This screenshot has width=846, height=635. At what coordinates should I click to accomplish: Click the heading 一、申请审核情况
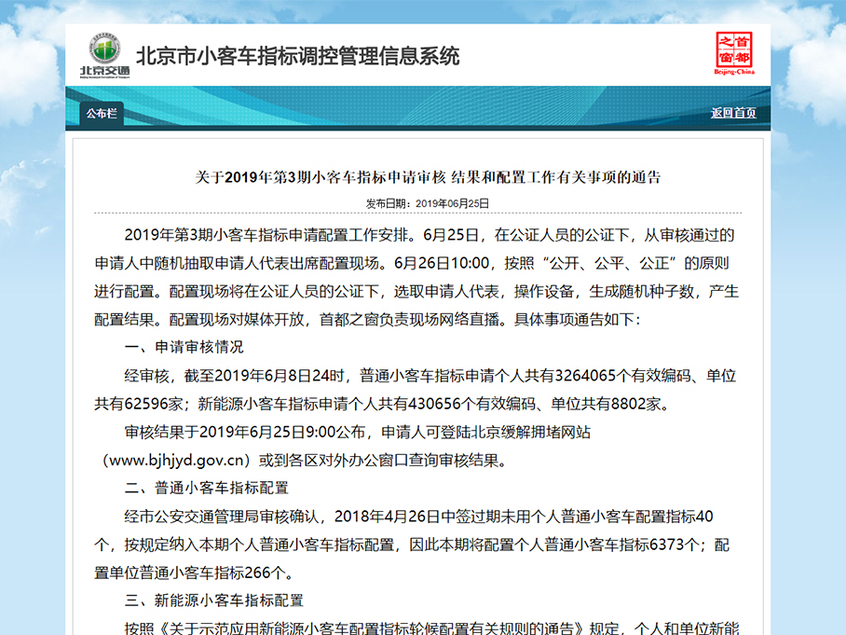pyautogui.click(x=184, y=347)
